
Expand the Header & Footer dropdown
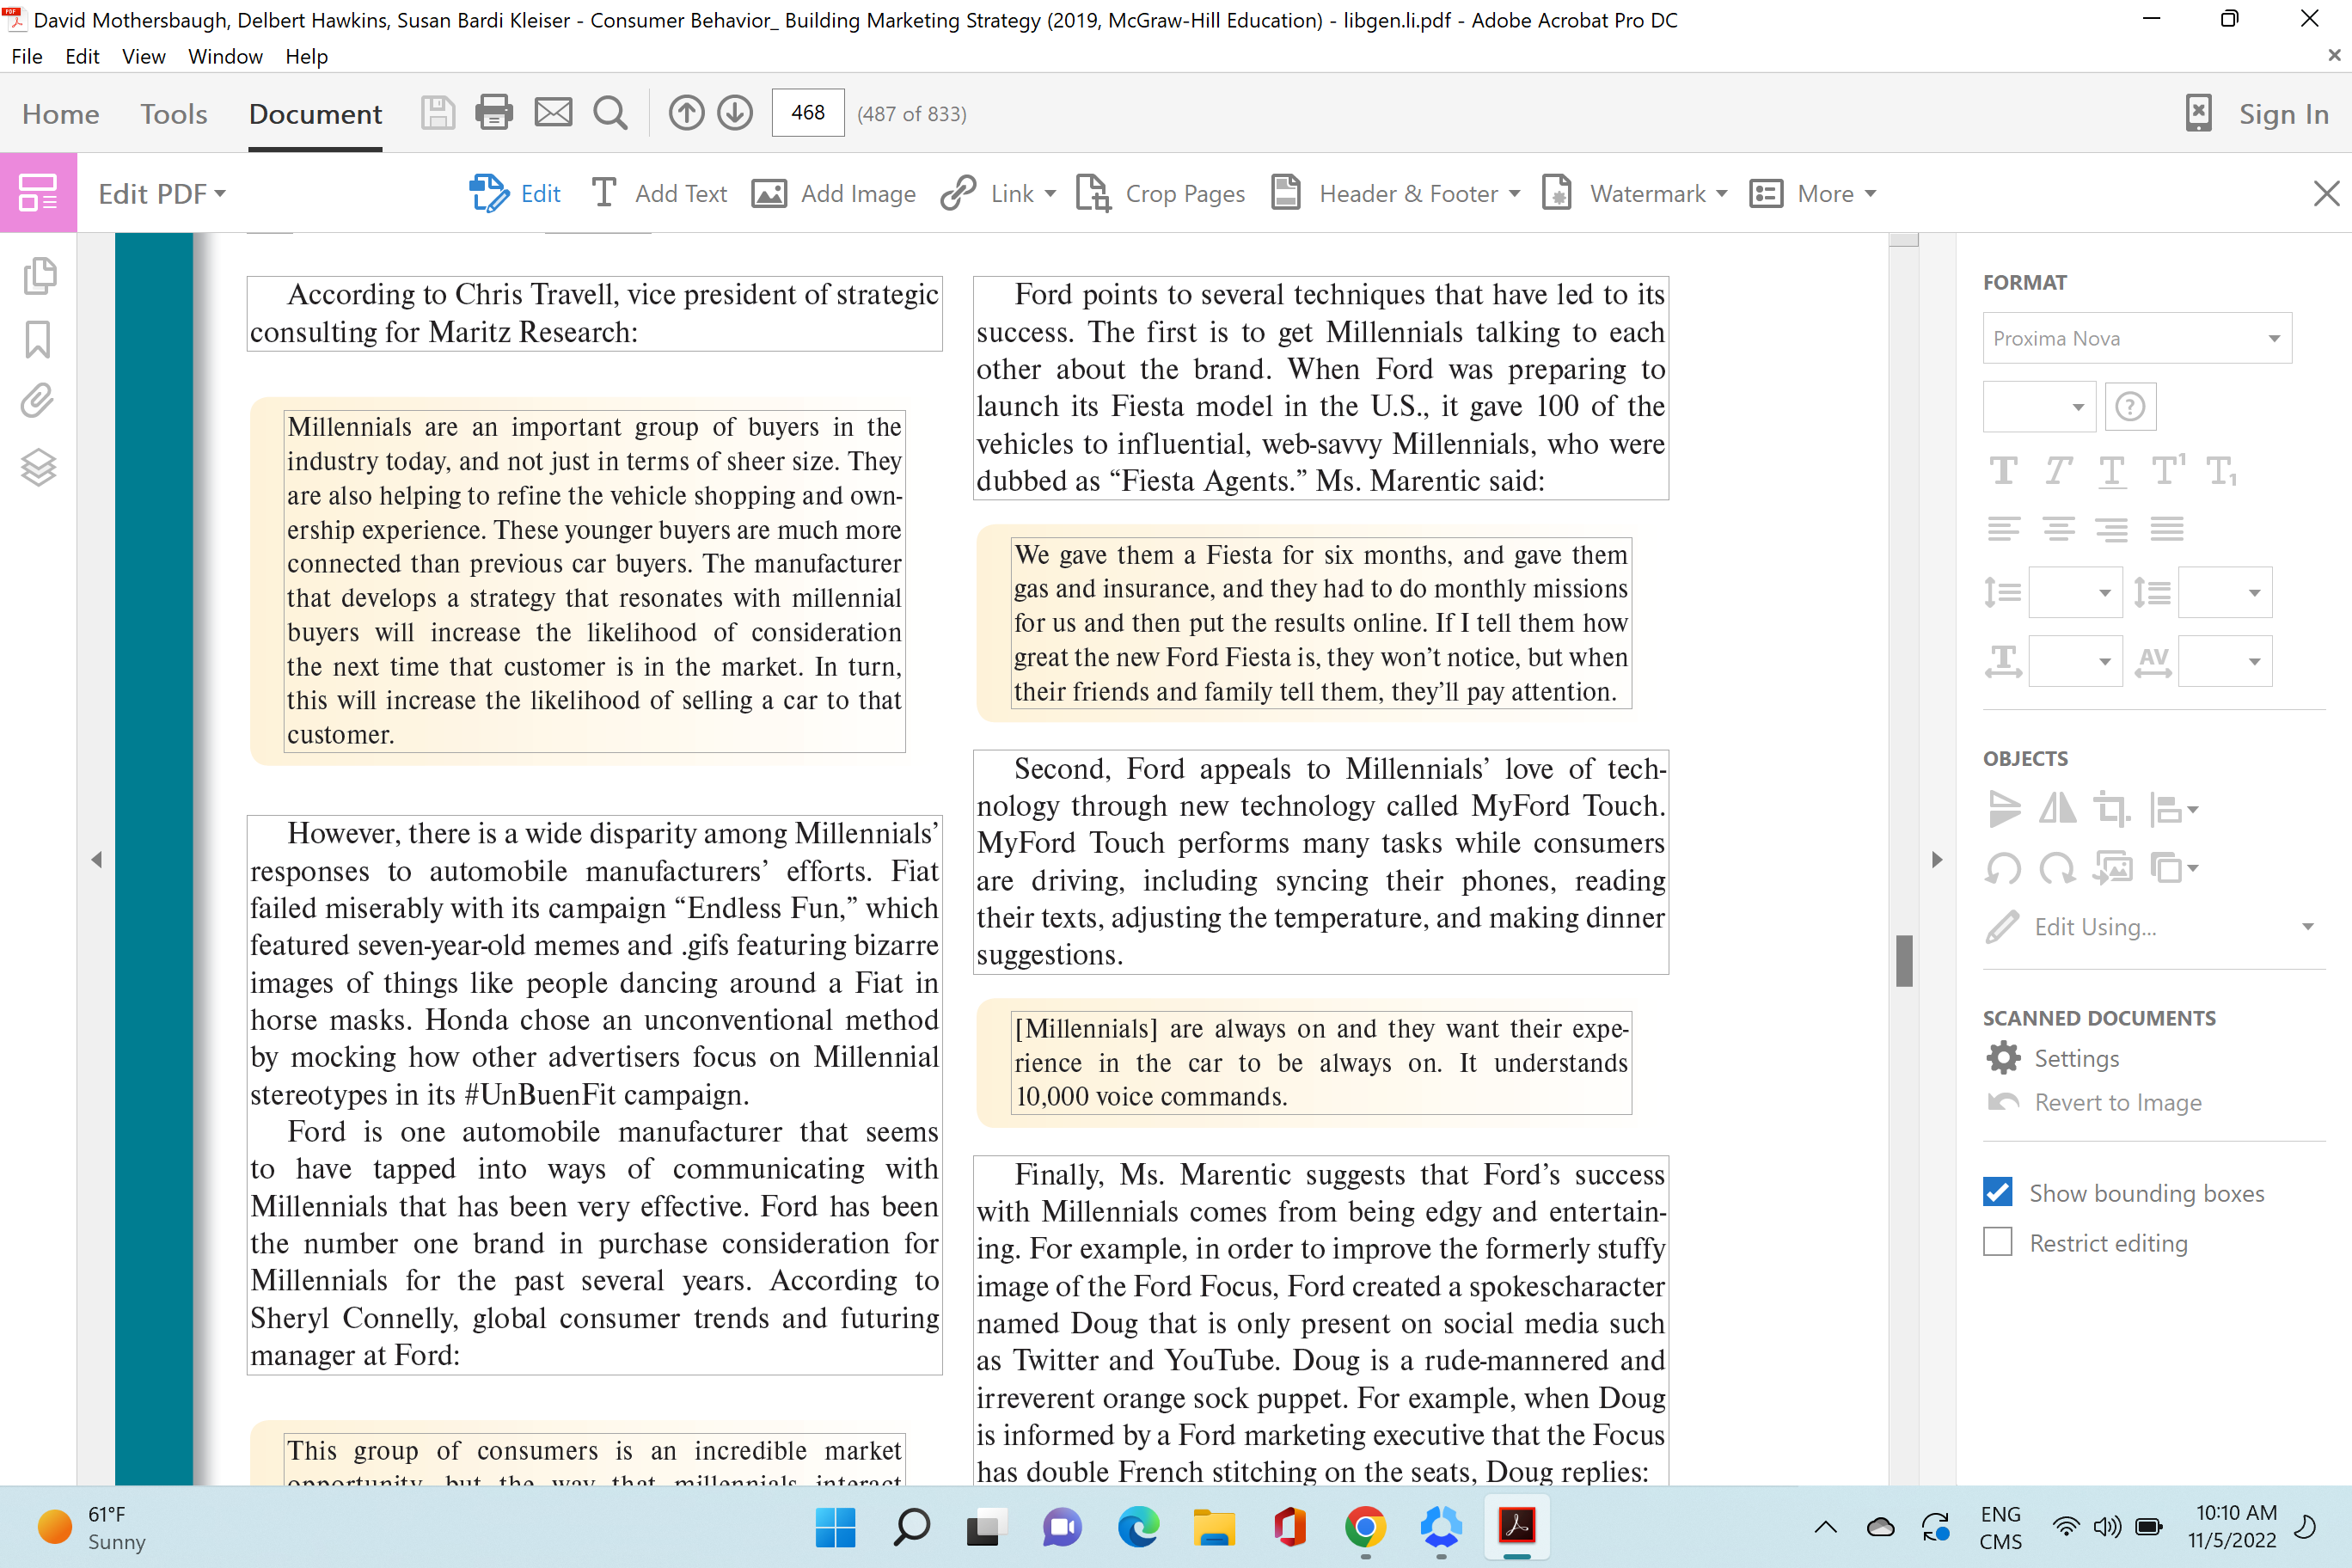1514,193
